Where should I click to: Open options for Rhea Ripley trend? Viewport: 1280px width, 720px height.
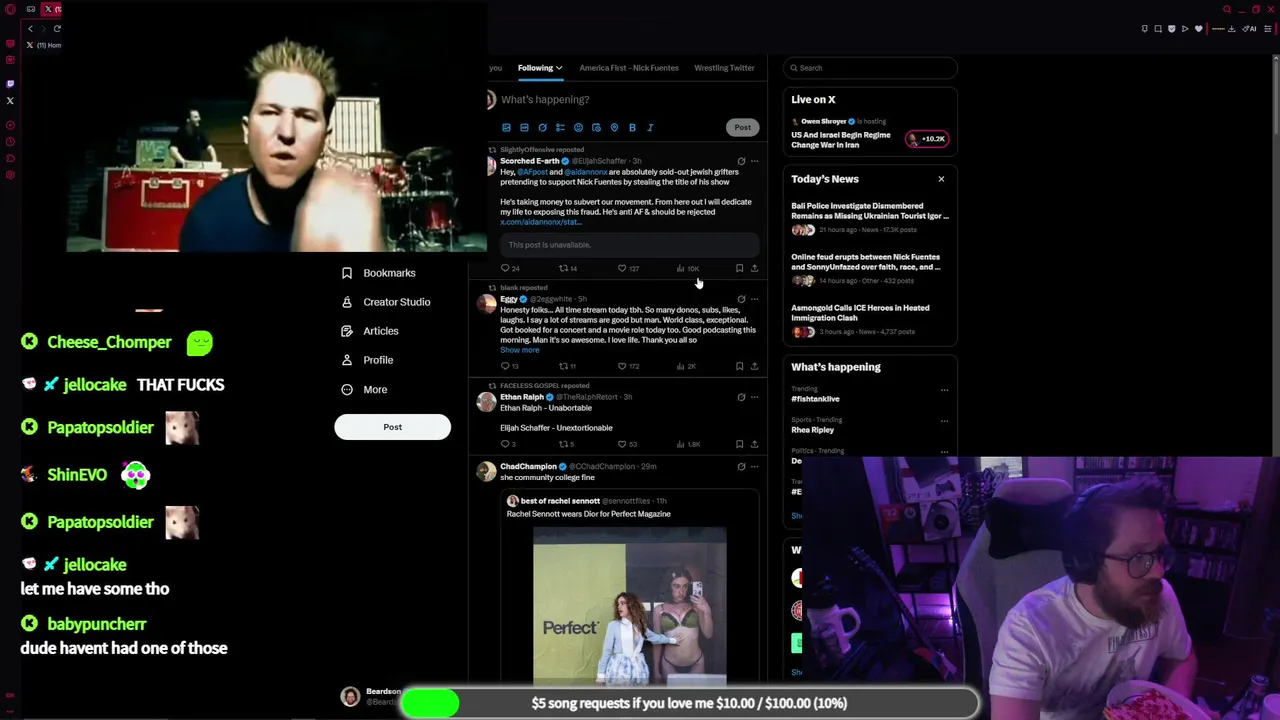(x=944, y=421)
